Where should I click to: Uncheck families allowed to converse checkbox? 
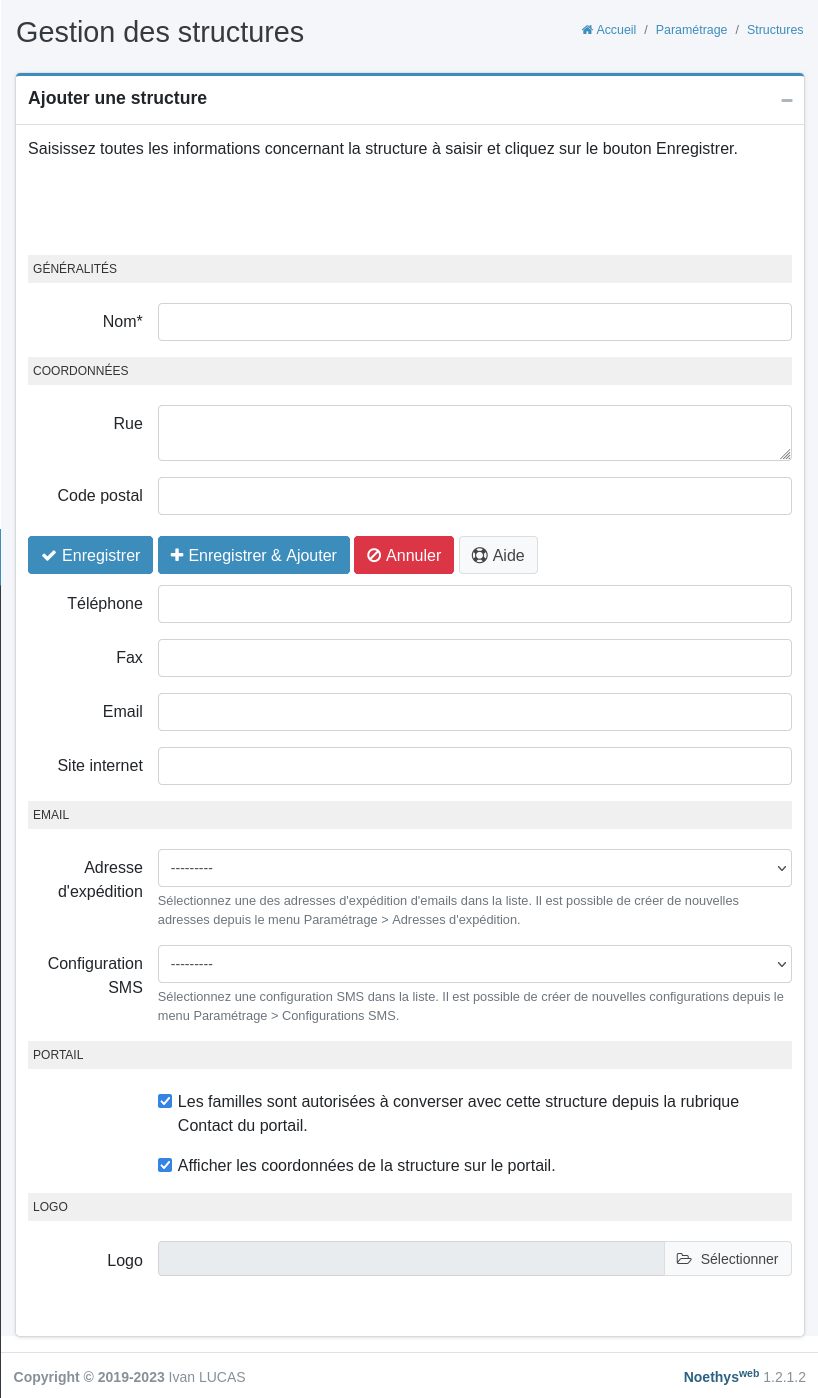click(x=165, y=1101)
